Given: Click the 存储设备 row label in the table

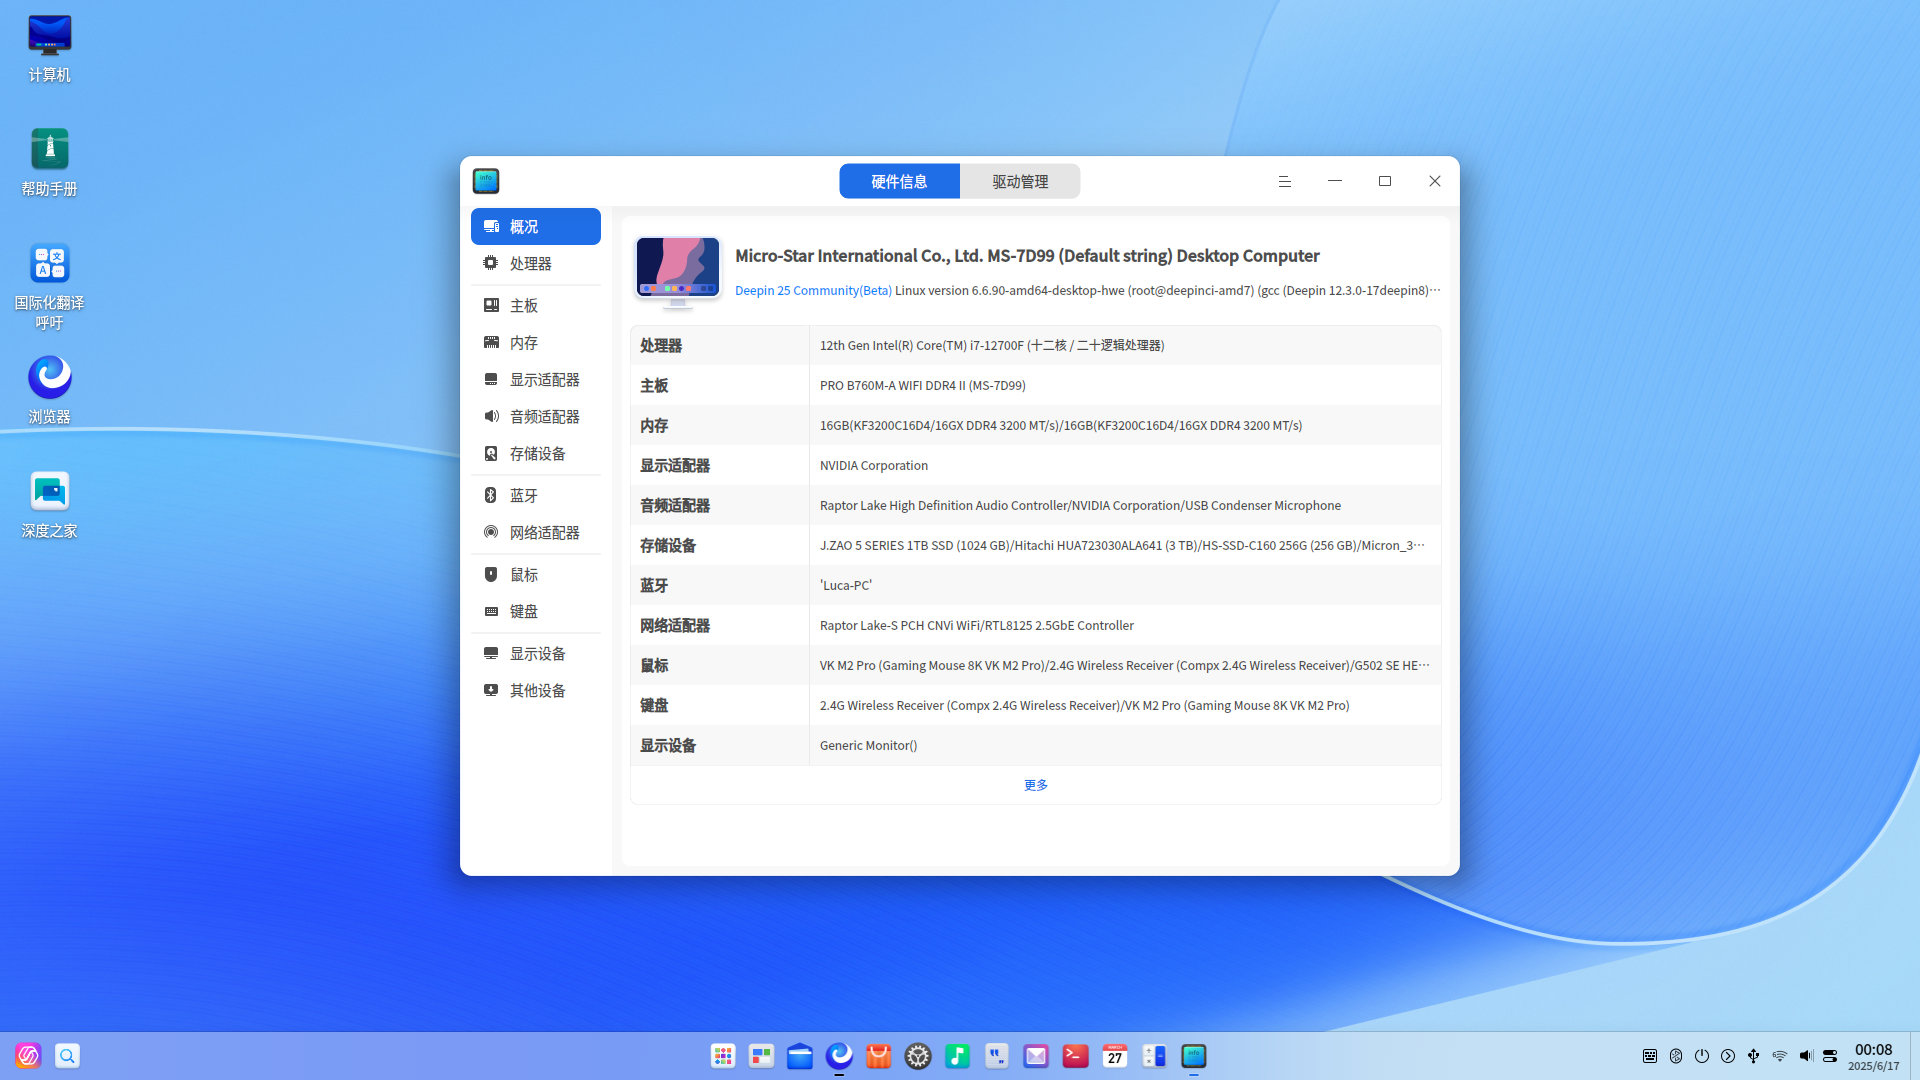Looking at the screenshot, I should [x=668, y=546].
